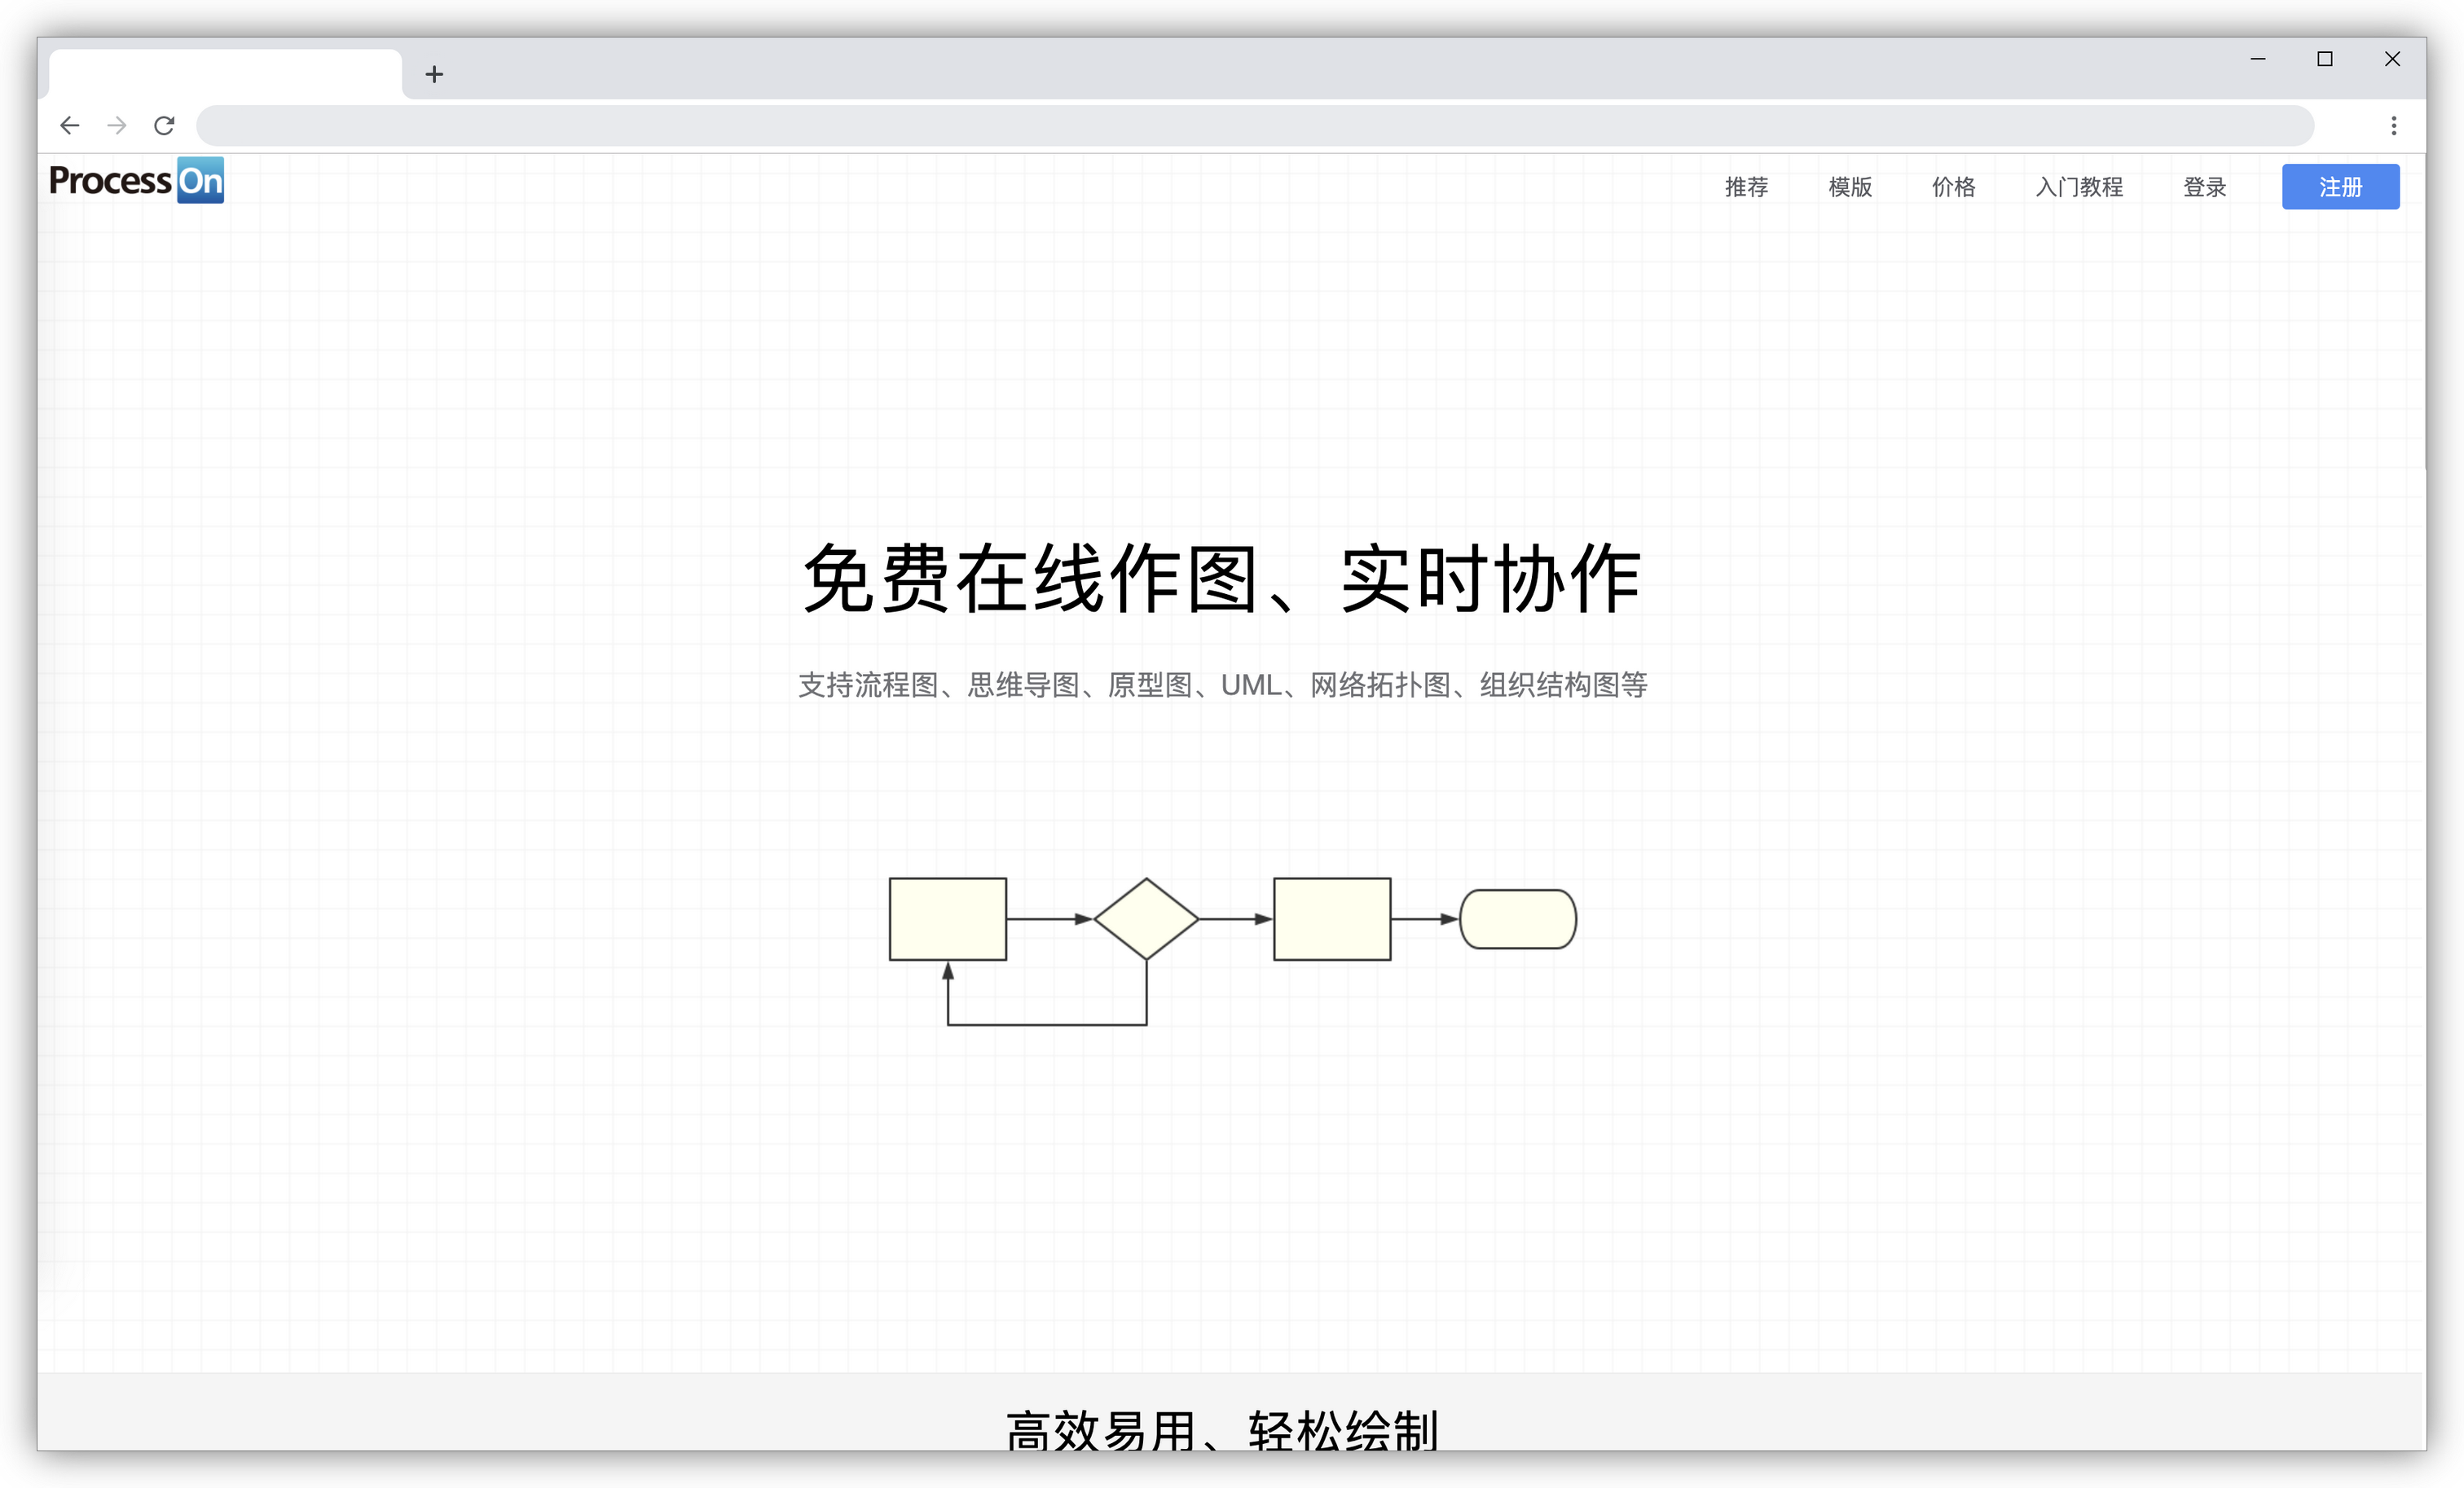Viewport: 2464px width, 1488px height.
Task: Select the first rectangle in flowchart
Action: point(947,918)
